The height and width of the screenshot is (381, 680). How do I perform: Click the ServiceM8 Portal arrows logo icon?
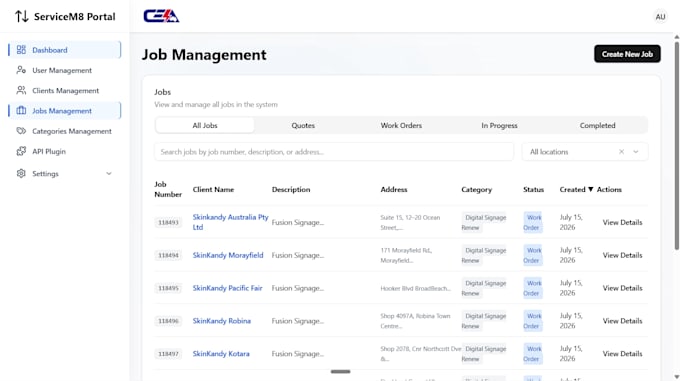tap(21, 16)
